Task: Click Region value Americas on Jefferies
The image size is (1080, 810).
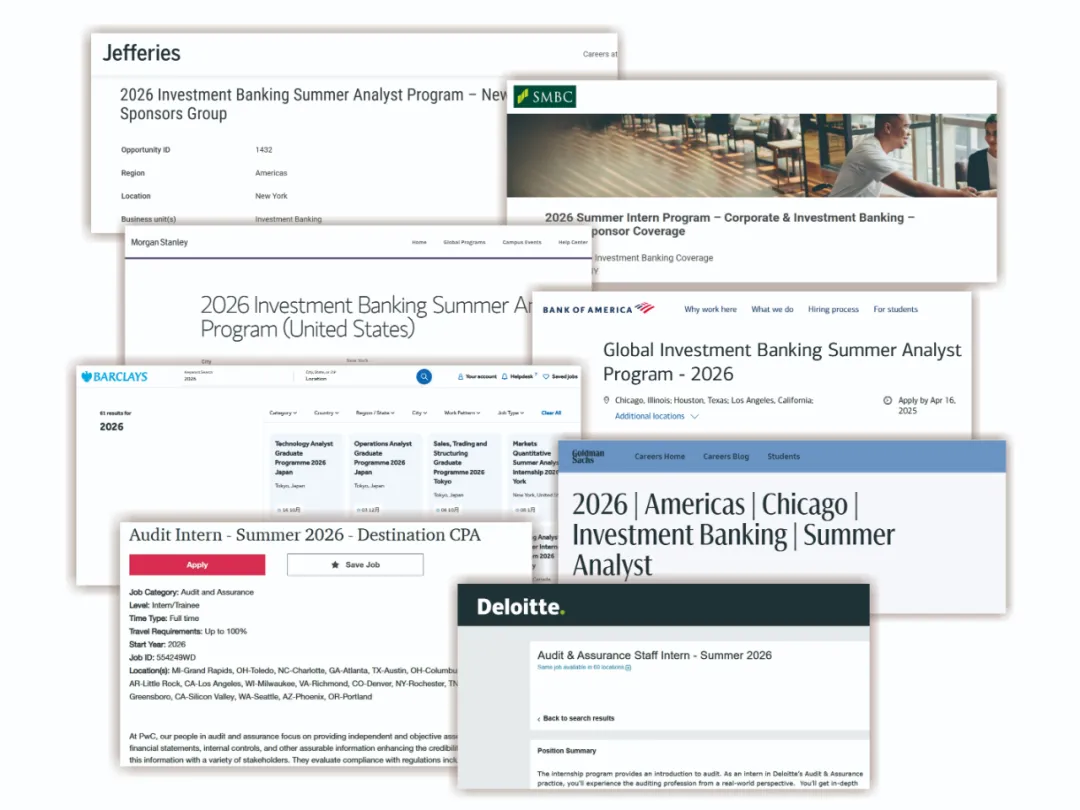Action: [x=271, y=174]
